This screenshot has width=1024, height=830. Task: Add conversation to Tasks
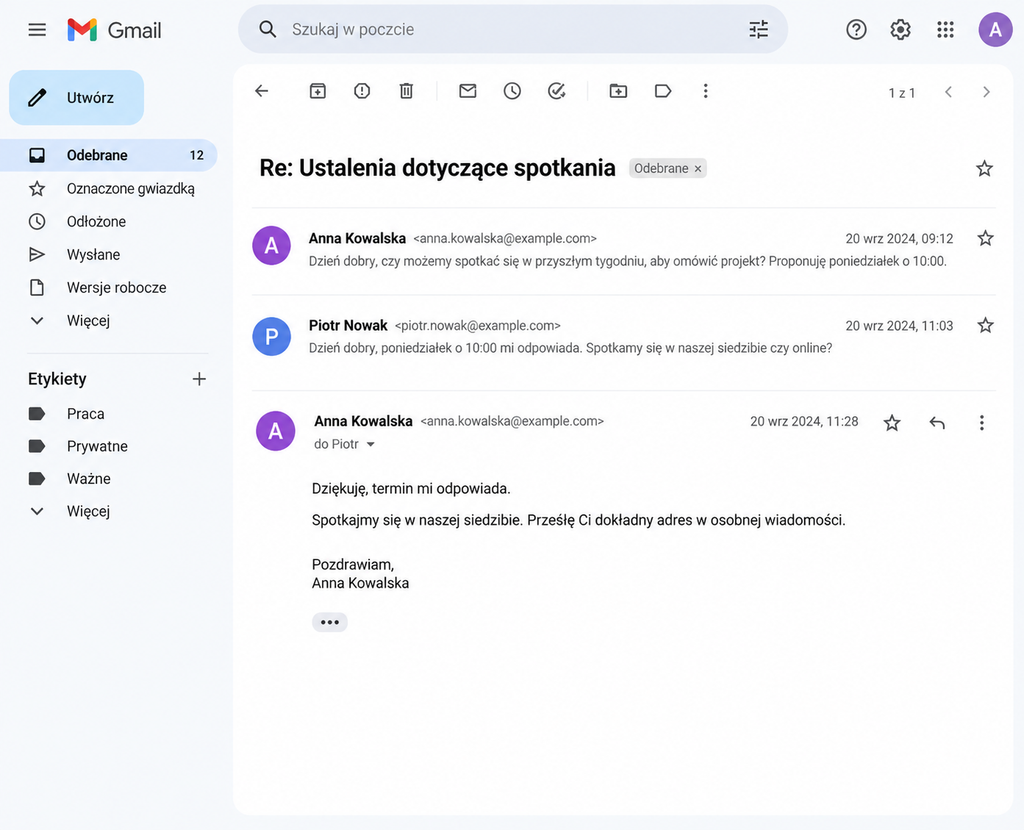point(556,91)
